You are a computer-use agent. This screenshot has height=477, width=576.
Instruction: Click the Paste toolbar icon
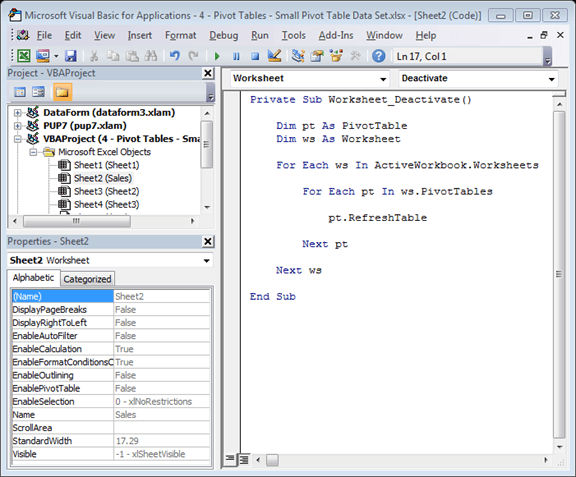tap(132, 56)
